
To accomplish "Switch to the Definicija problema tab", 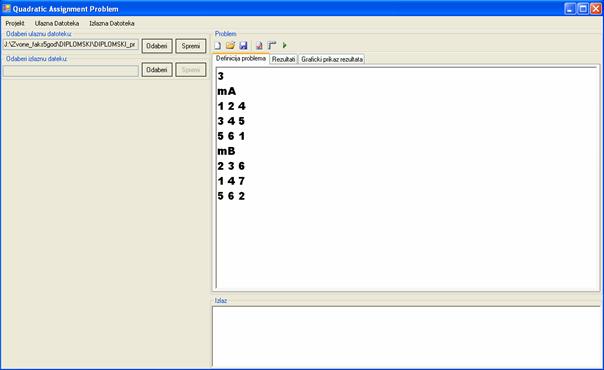I will click(241, 59).
